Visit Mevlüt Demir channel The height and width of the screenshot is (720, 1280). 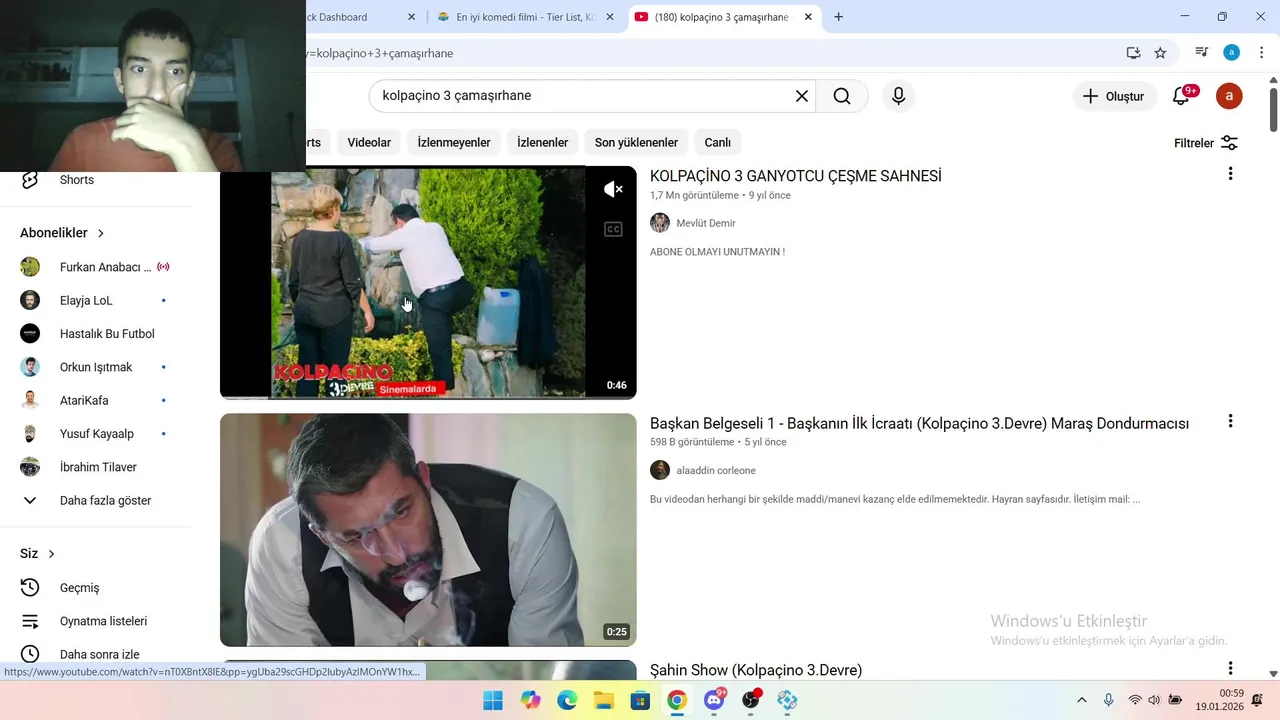click(x=705, y=223)
